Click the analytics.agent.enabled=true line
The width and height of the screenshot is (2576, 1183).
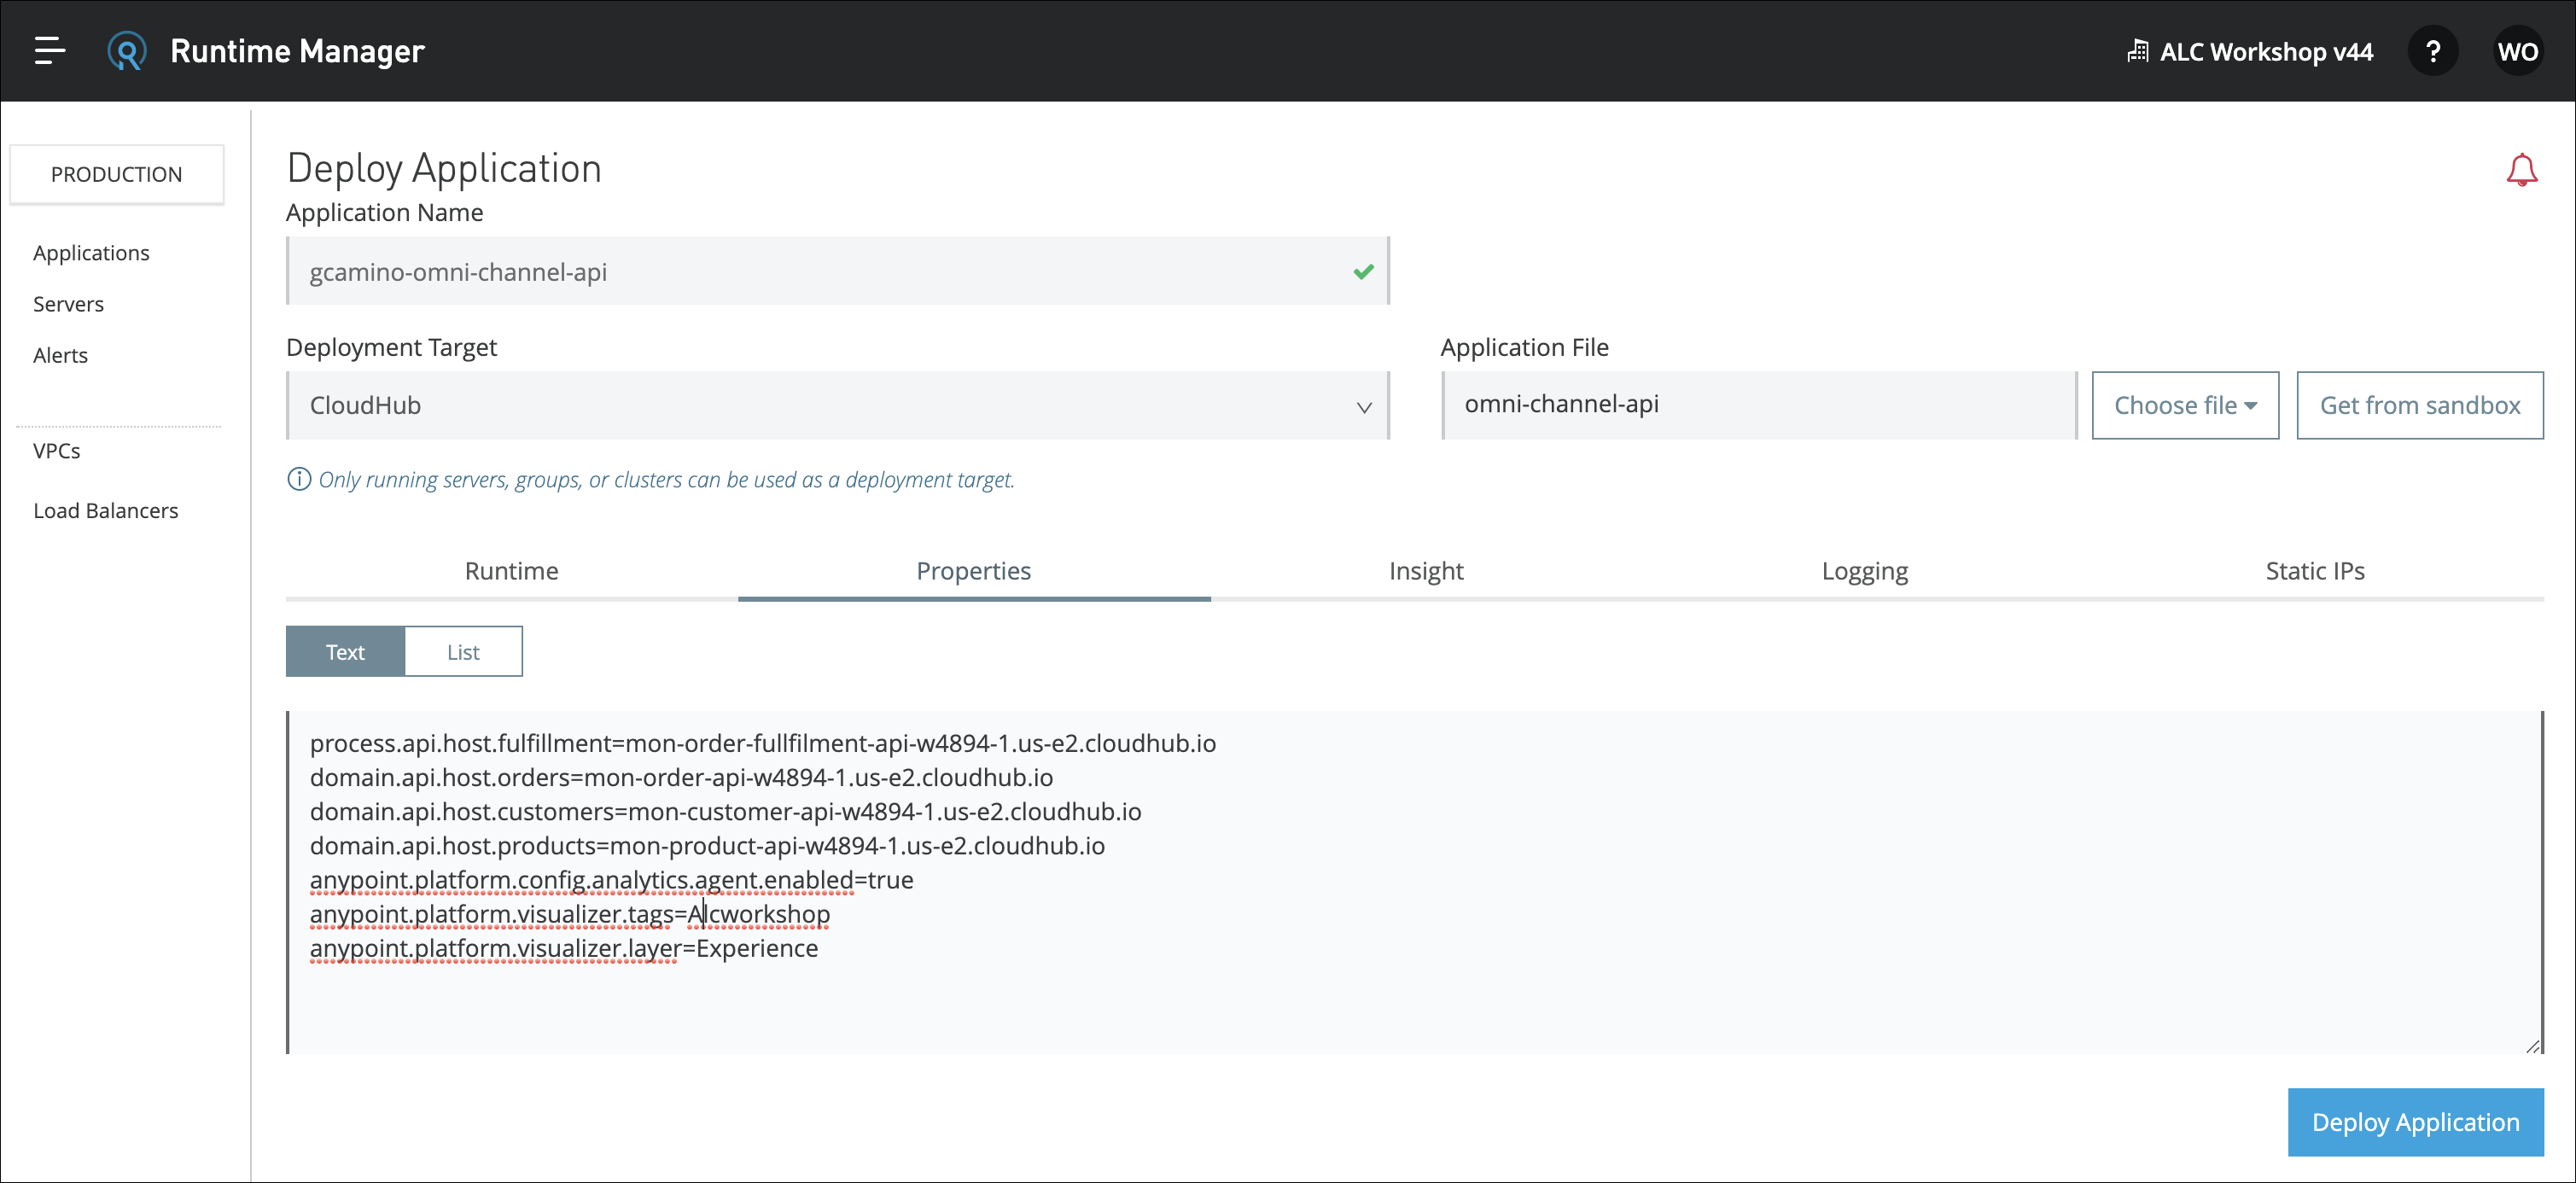(x=611, y=880)
